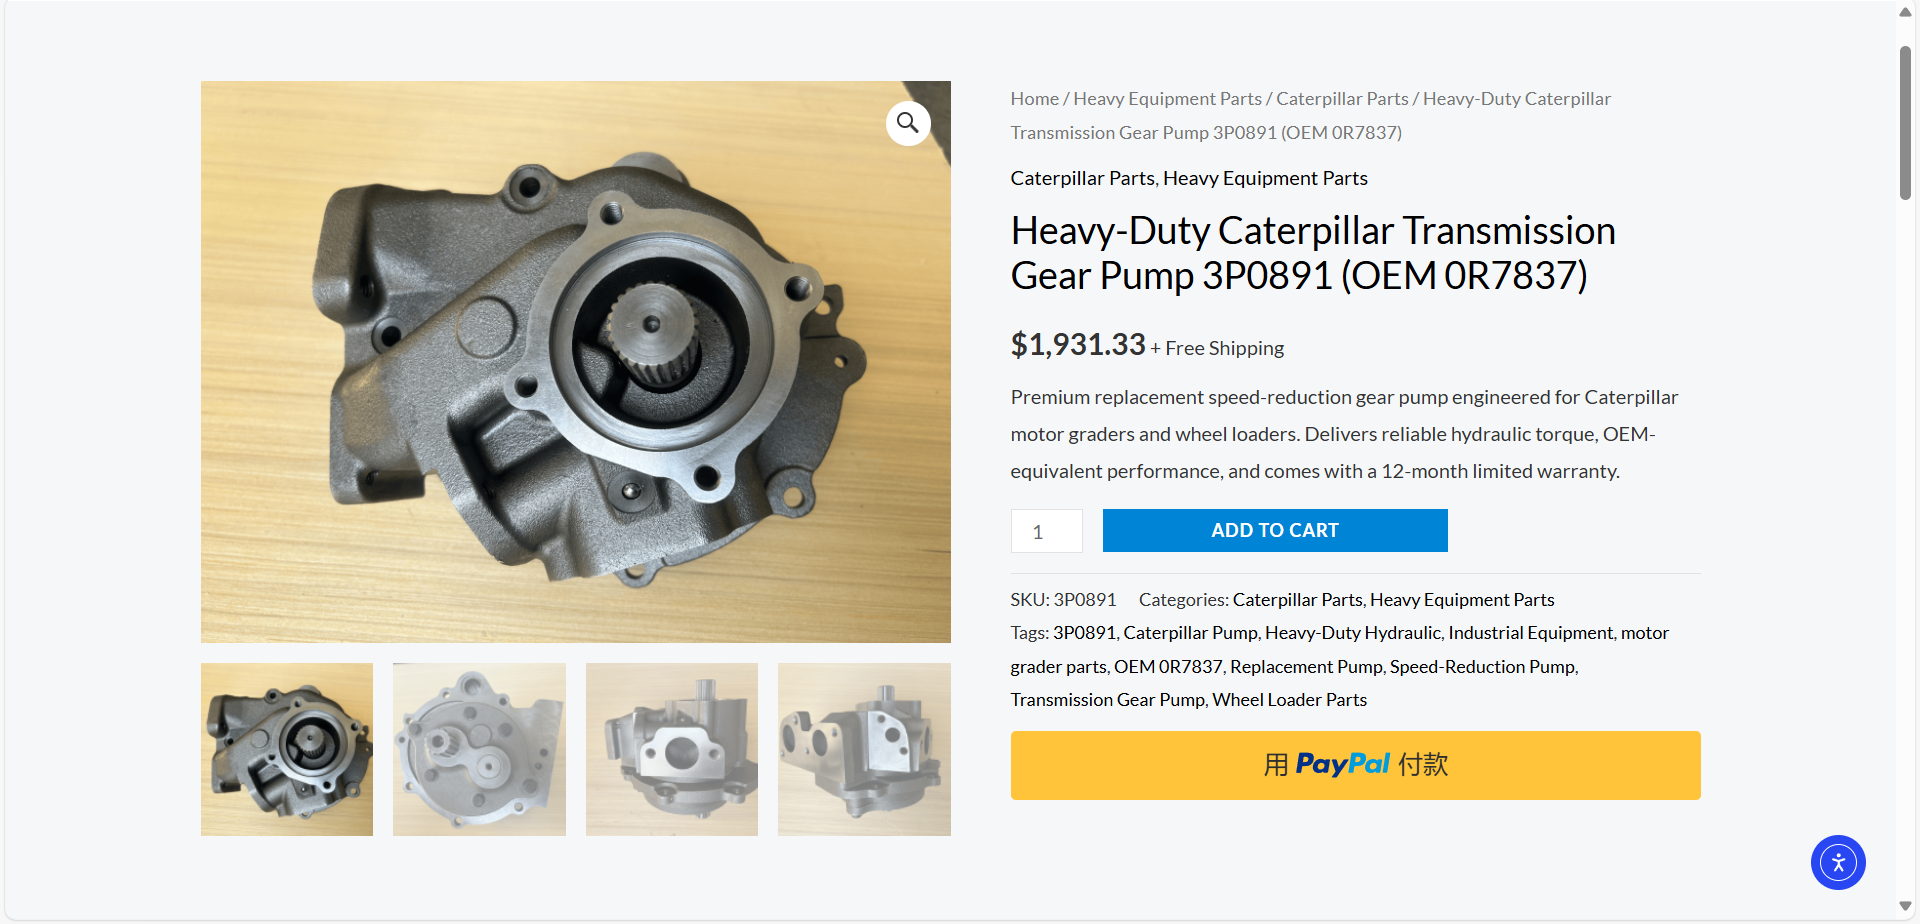The height and width of the screenshot is (924, 1920).
Task: Click the quantity input field
Action: point(1046,531)
